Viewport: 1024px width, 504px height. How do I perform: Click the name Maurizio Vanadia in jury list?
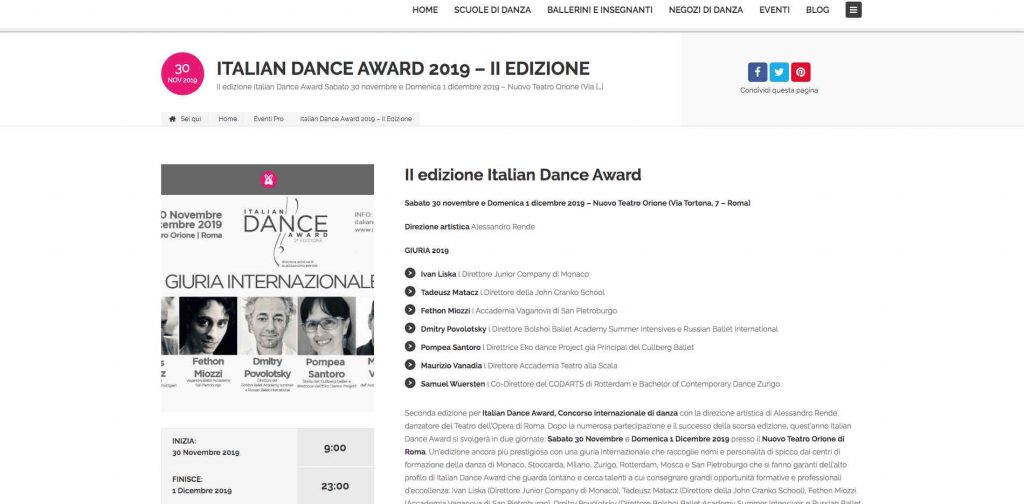tap(451, 366)
